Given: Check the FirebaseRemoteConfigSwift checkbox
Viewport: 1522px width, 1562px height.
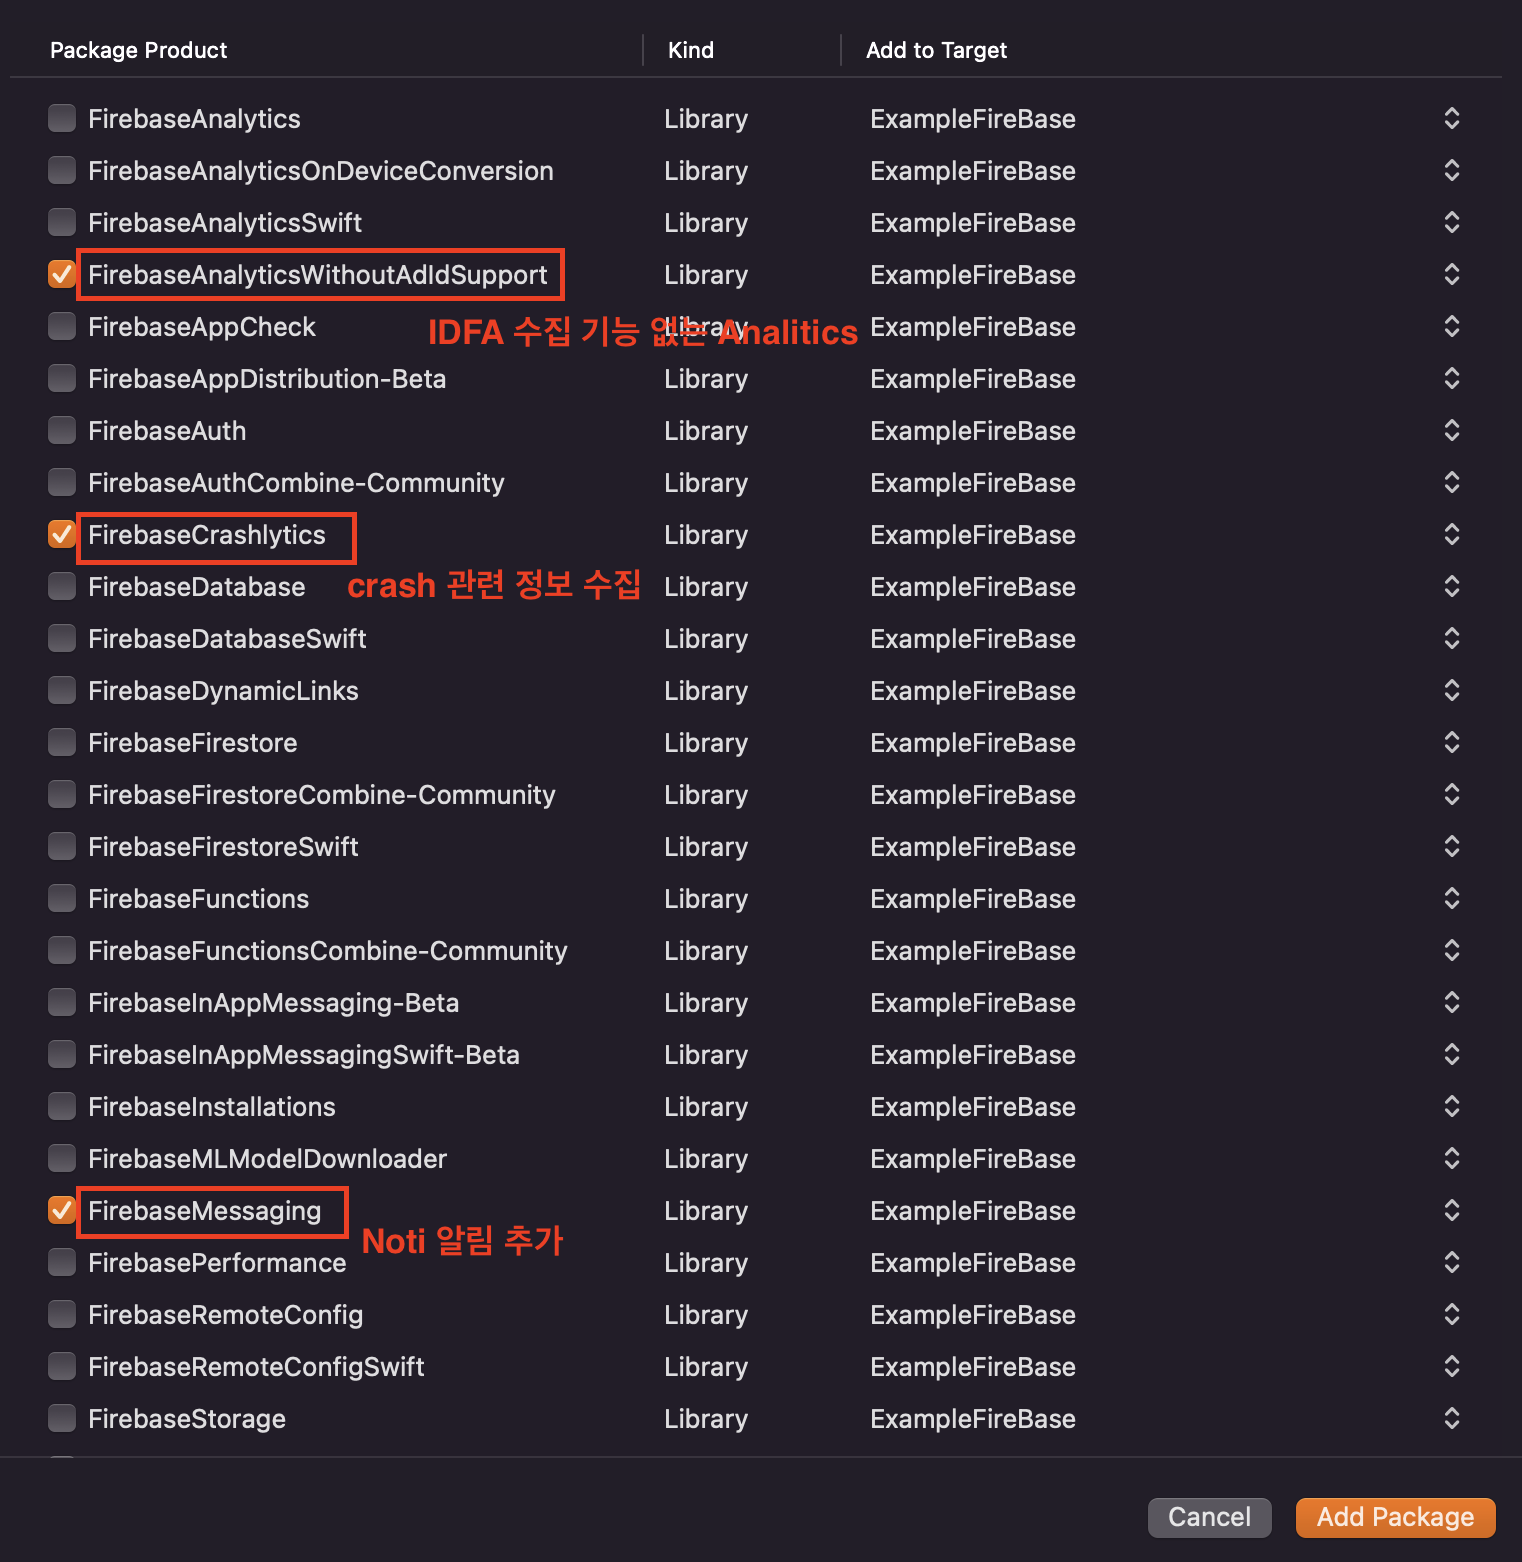Looking at the screenshot, I should [x=62, y=1366].
